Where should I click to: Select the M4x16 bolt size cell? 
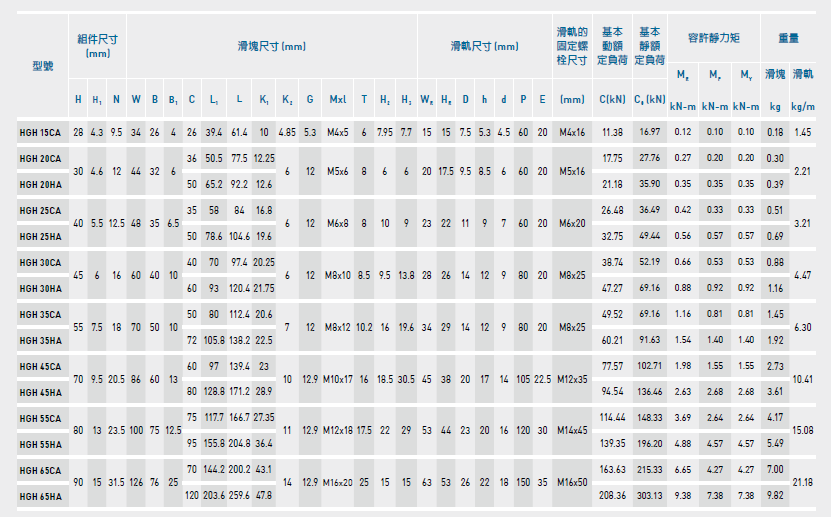[x=572, y=132]
